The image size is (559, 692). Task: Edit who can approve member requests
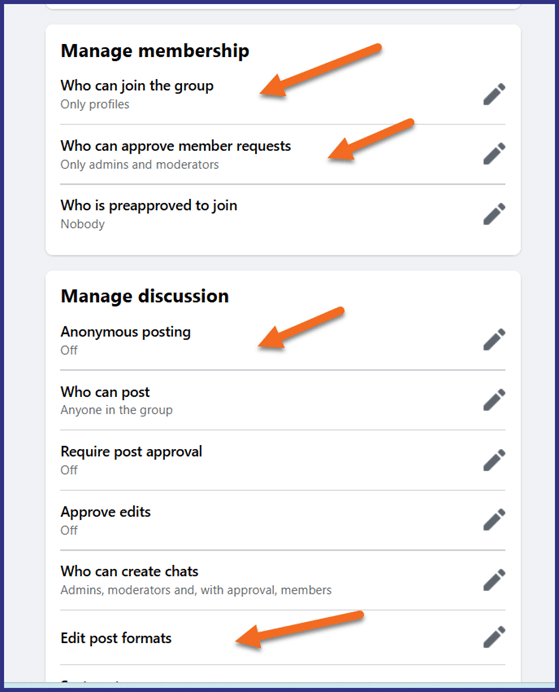(494, 154)
